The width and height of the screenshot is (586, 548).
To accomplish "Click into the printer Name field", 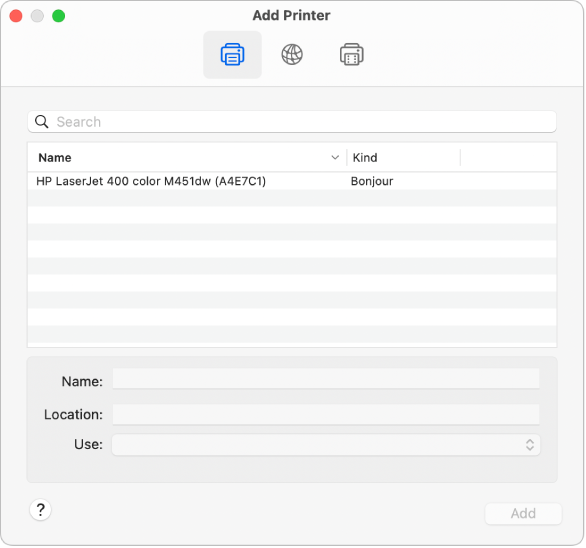I will pos(326,379).
